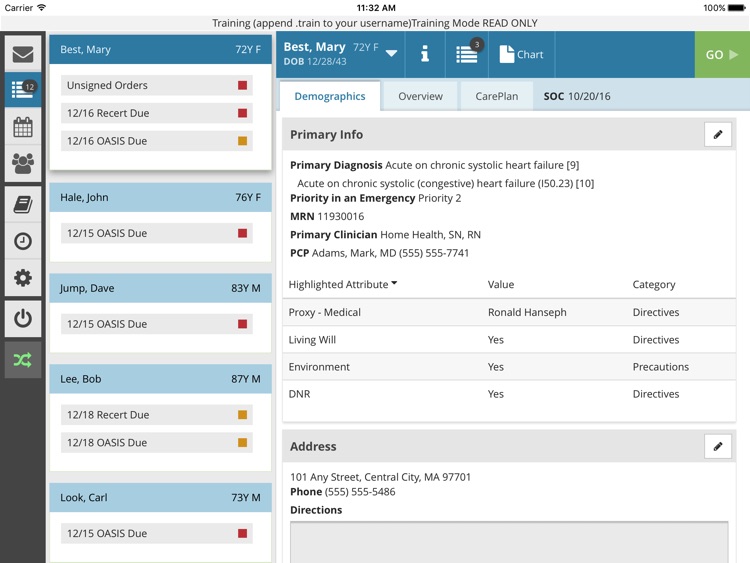Select Look, Carl patient card header
The height and width of the screenshot is (563, 750).
tap(161, 497)
